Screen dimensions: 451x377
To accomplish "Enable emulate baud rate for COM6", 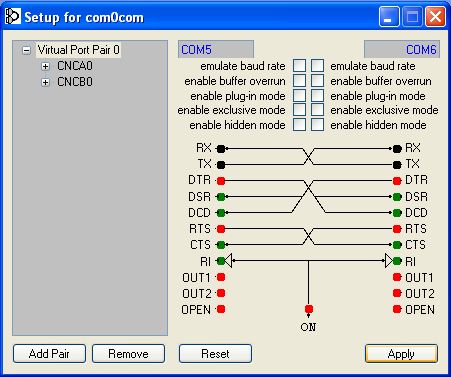I will [x=317, y=66].
